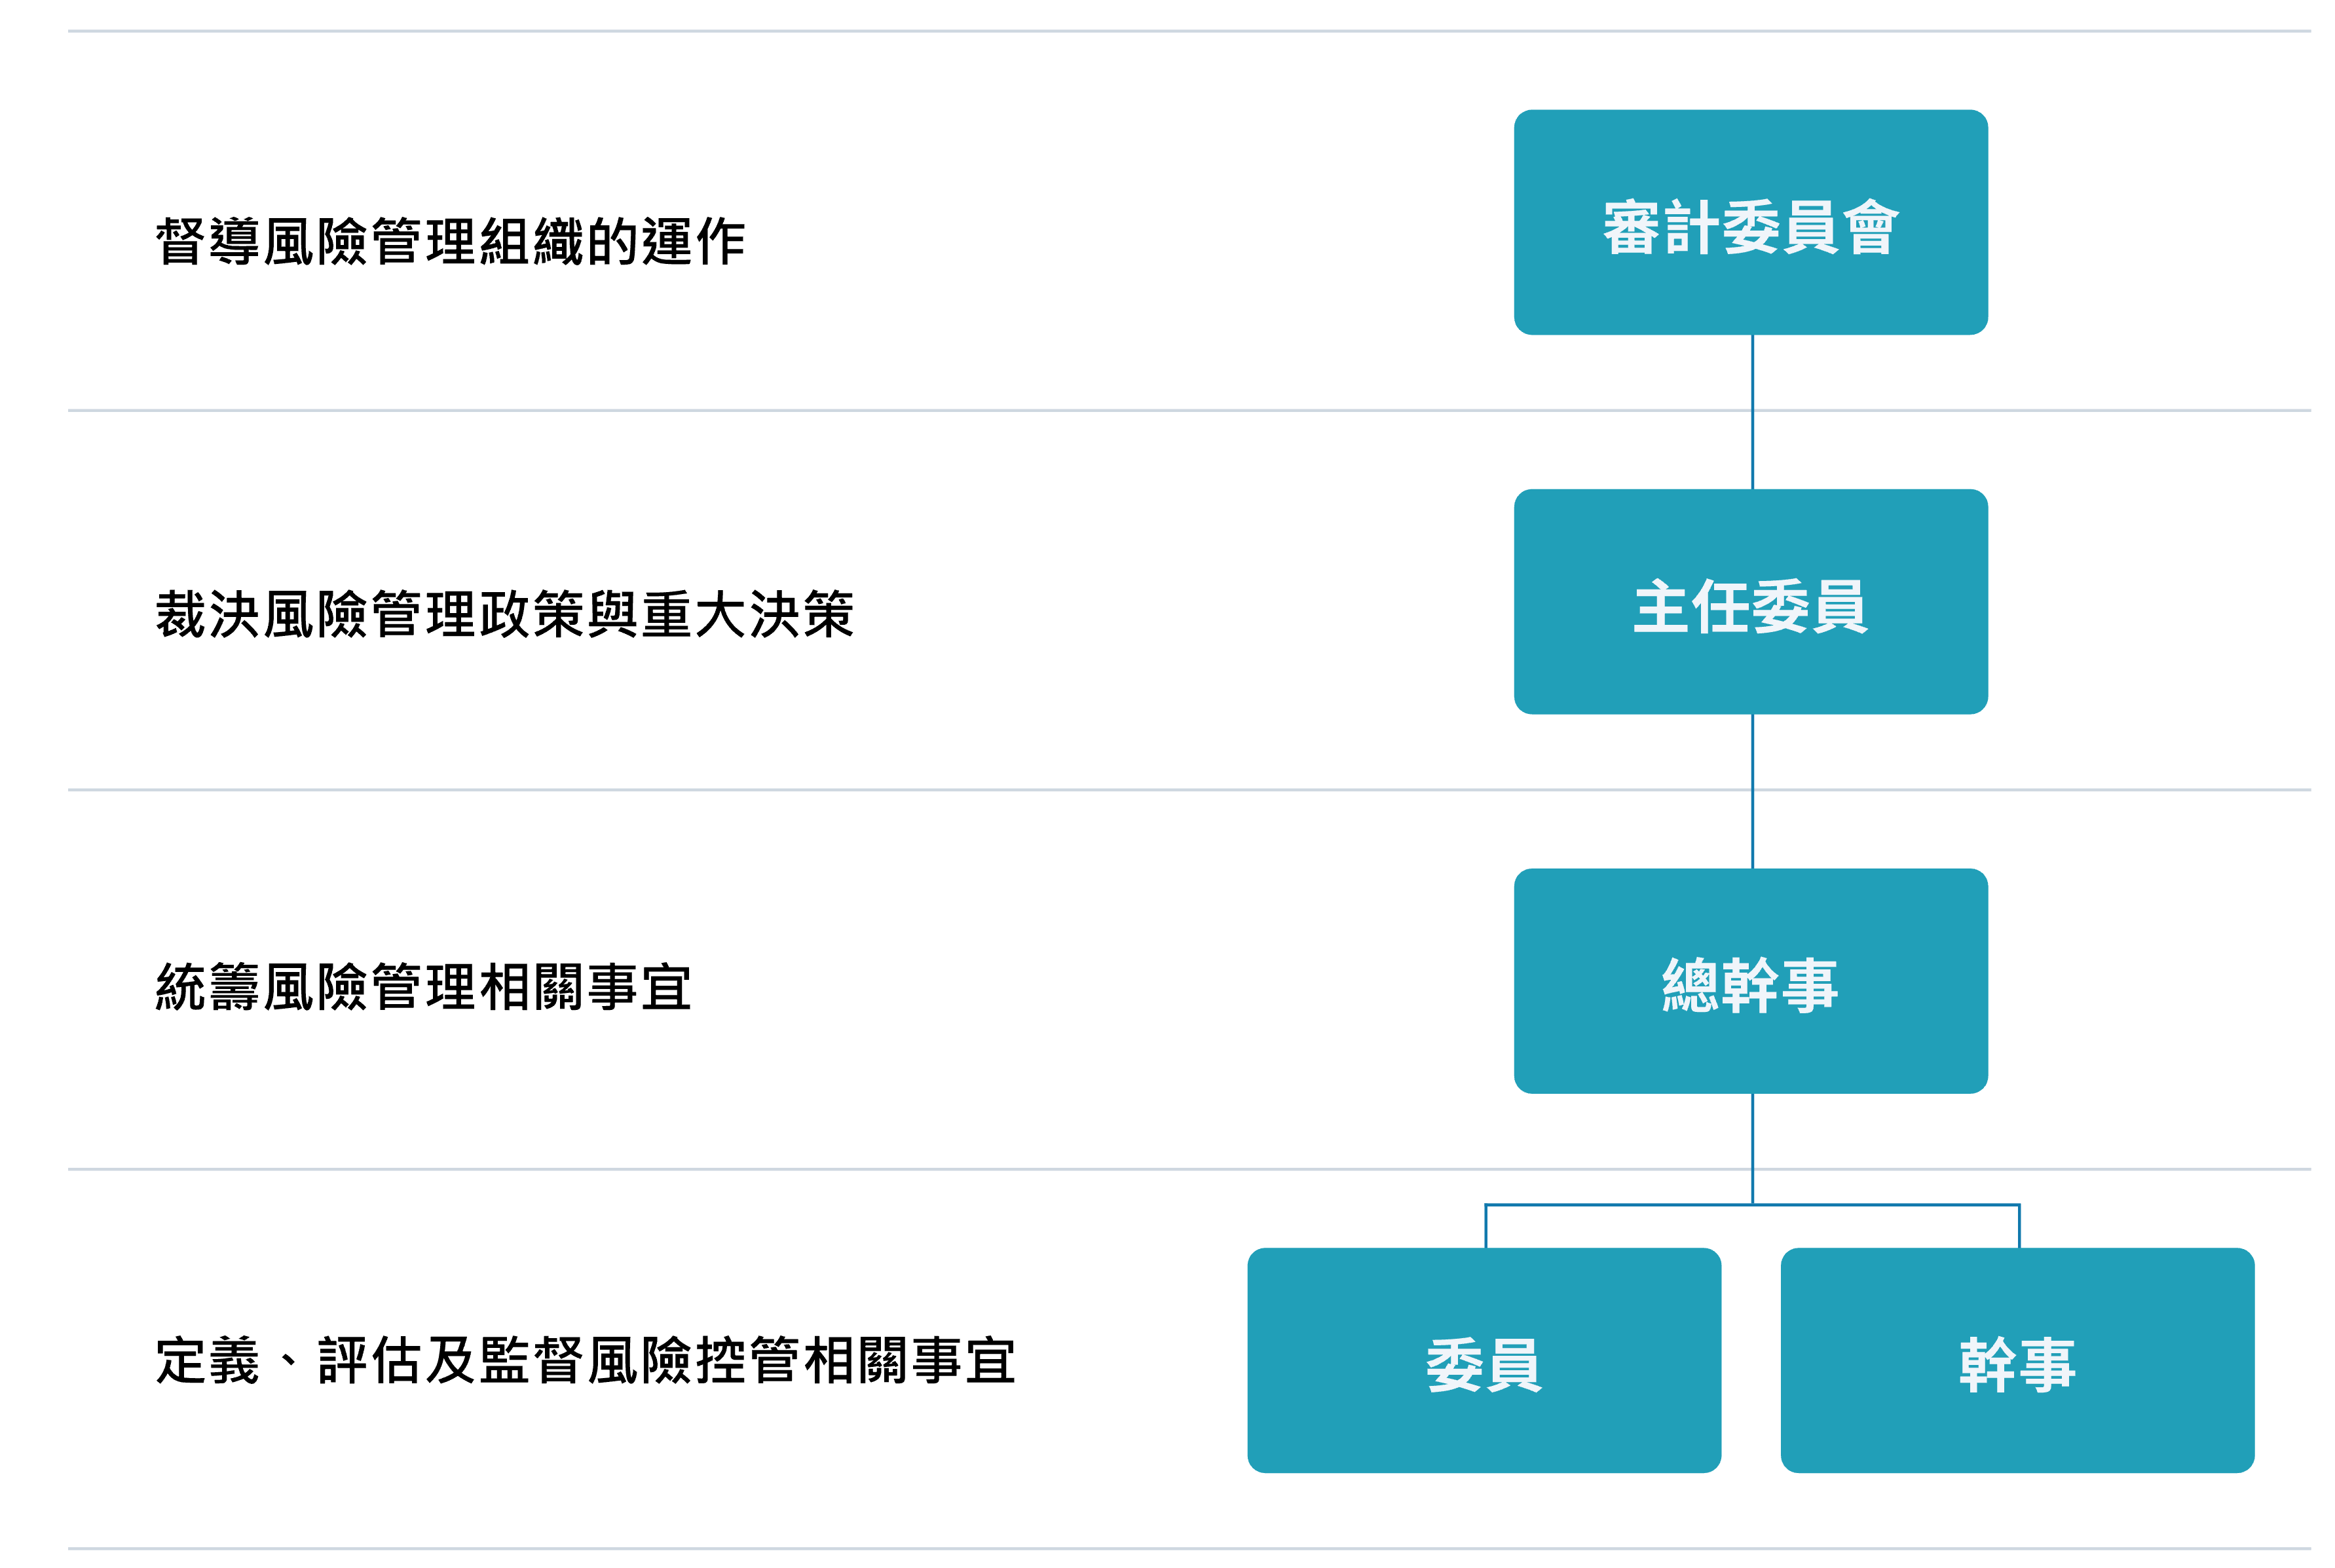Viewport: 2335px width, 1568px height.
Task: Select the 委員 box
Action: (x=1484, y=1360)
